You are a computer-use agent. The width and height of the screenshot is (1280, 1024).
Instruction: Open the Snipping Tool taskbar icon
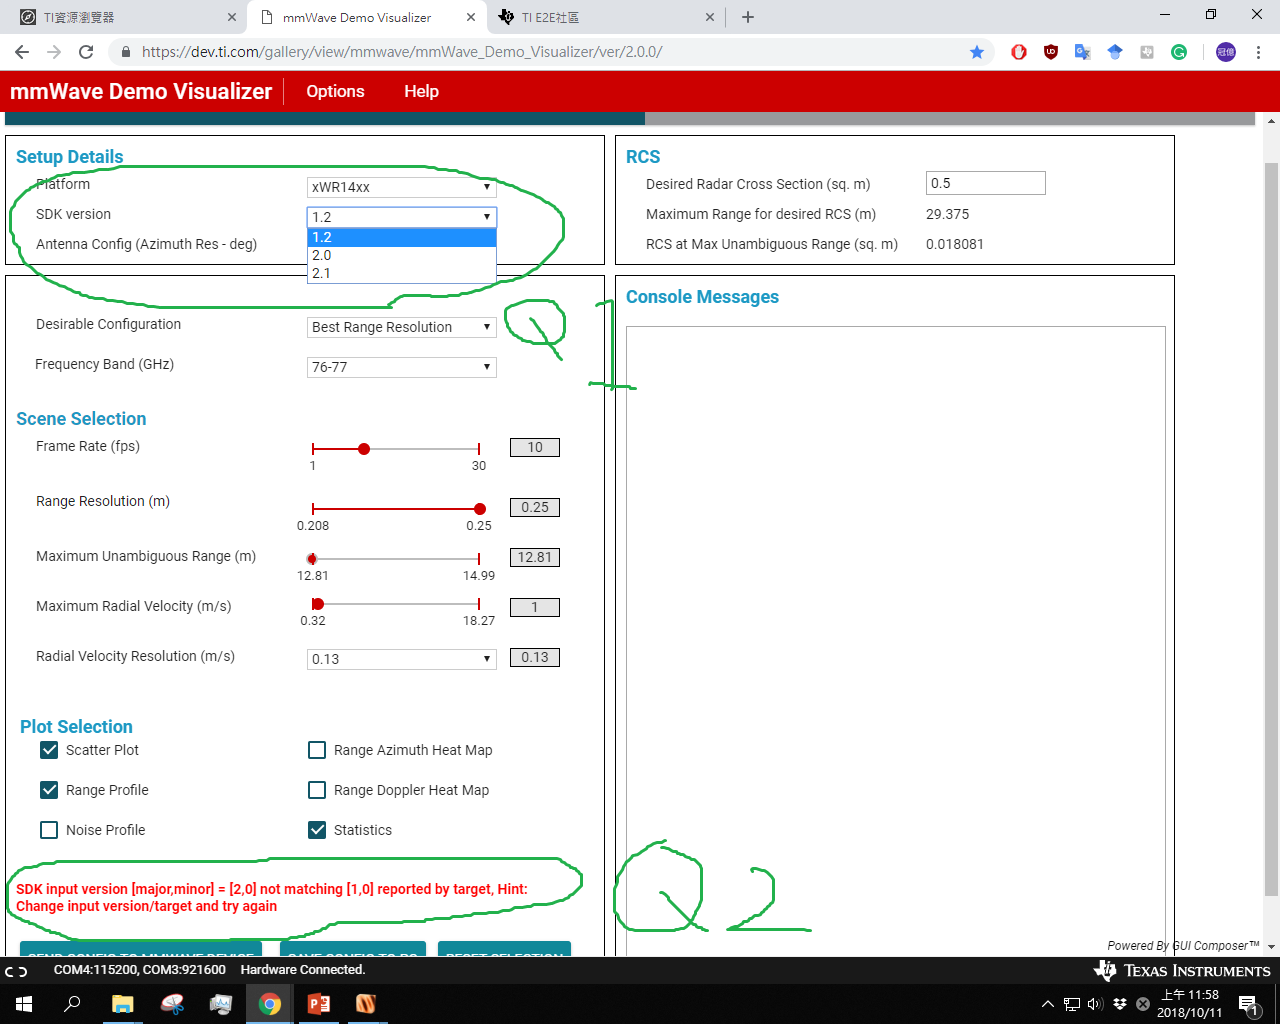tap(172, 1004)
